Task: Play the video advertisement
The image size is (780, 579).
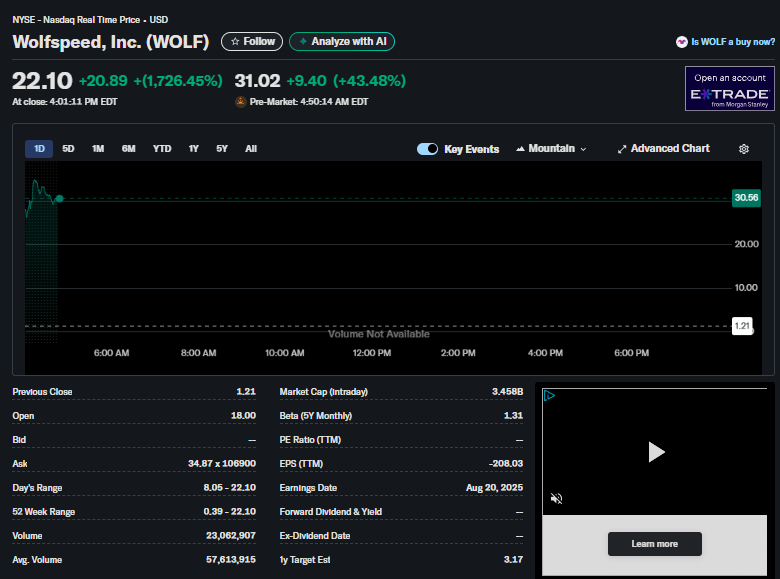Action: pos(656,452)
